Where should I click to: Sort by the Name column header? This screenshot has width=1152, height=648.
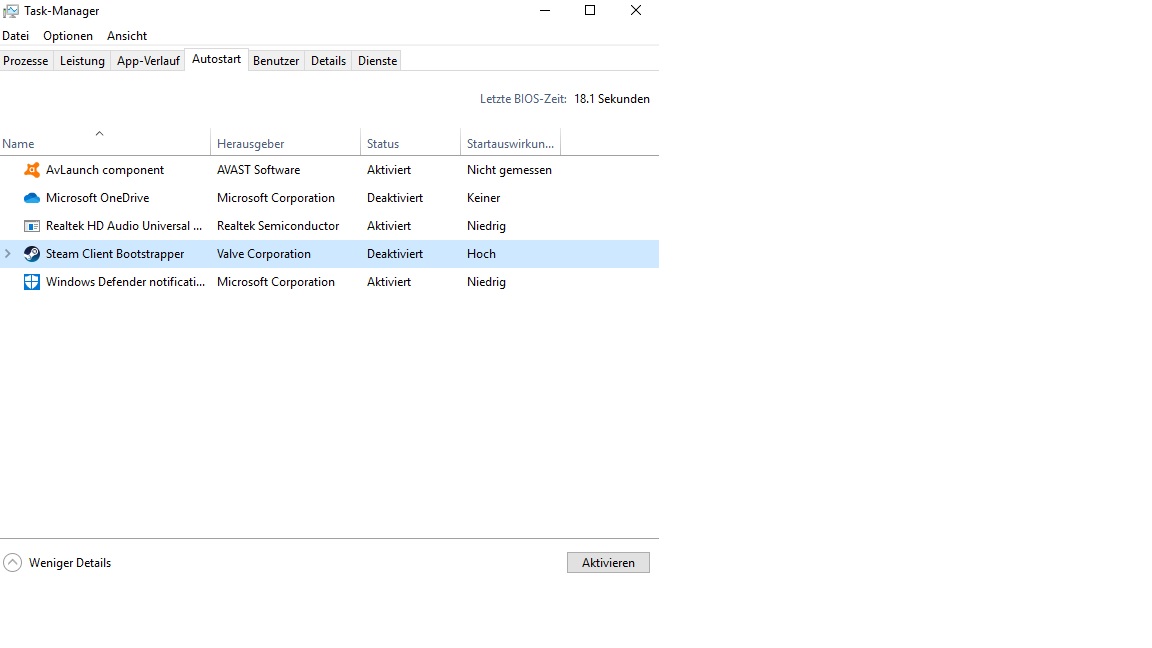point(105,143)
